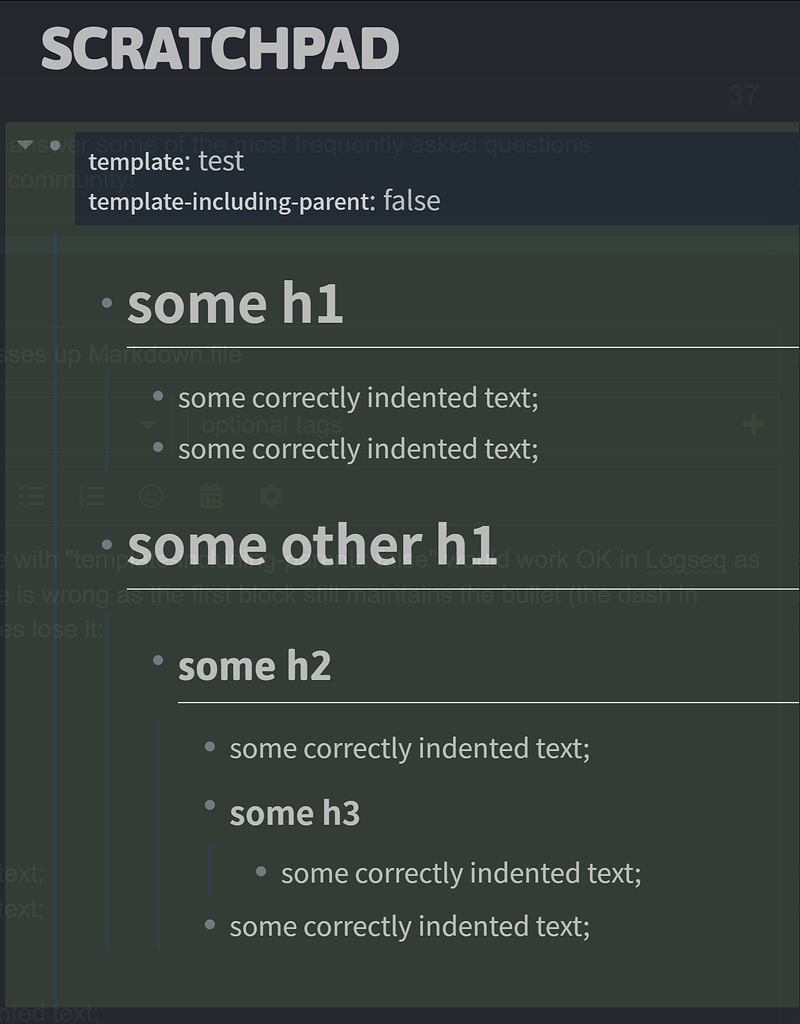This screenshot has width=800, height=1024.
Task: Click the bullet of first correctly indented text
Action: click(157, 397)
